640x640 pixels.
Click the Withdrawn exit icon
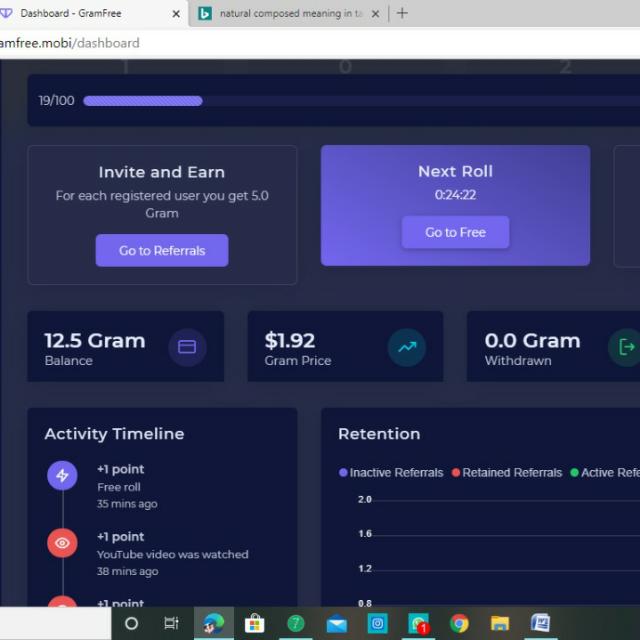pos(626,347)
